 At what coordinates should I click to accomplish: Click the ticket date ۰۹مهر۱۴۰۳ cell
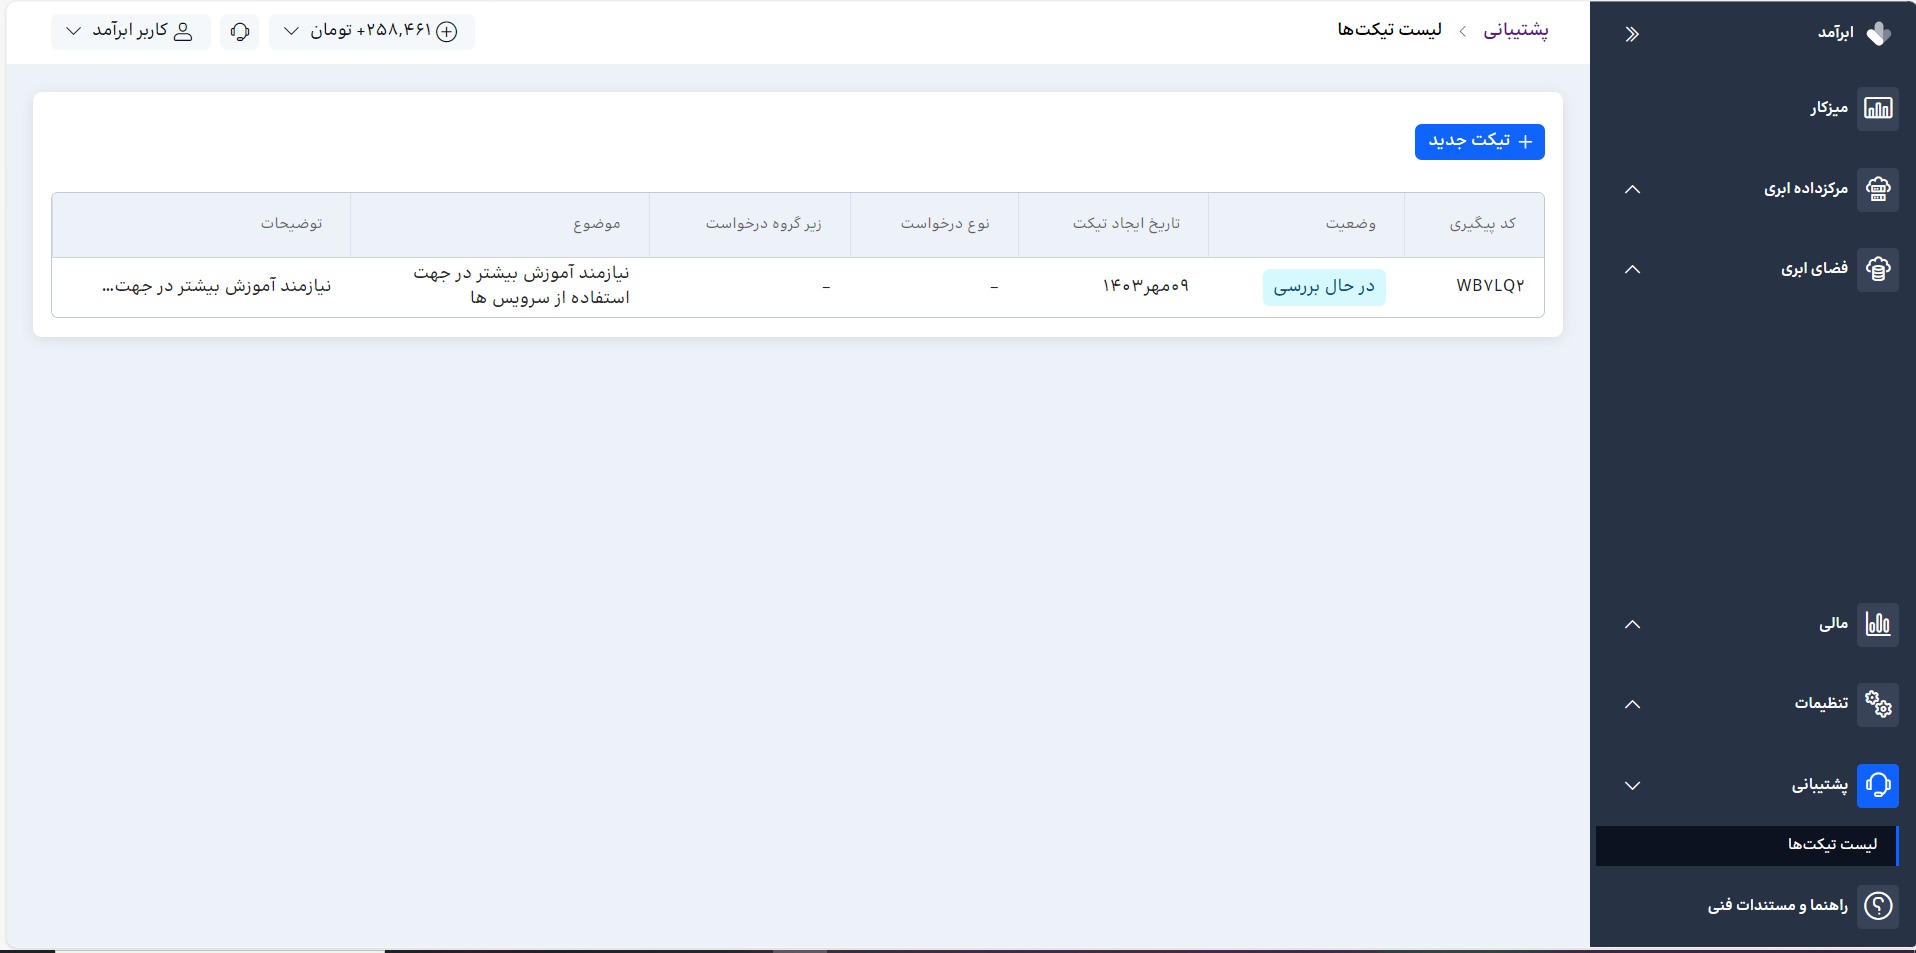1146,287
